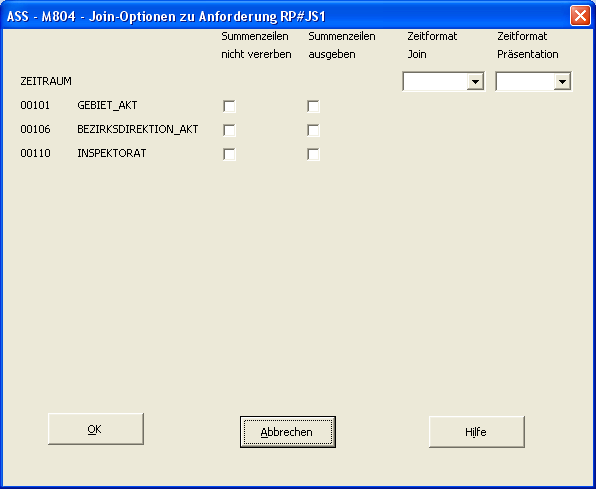Close the Join-Optionen dialog window
596x489 pixels.
pos(580,16)
